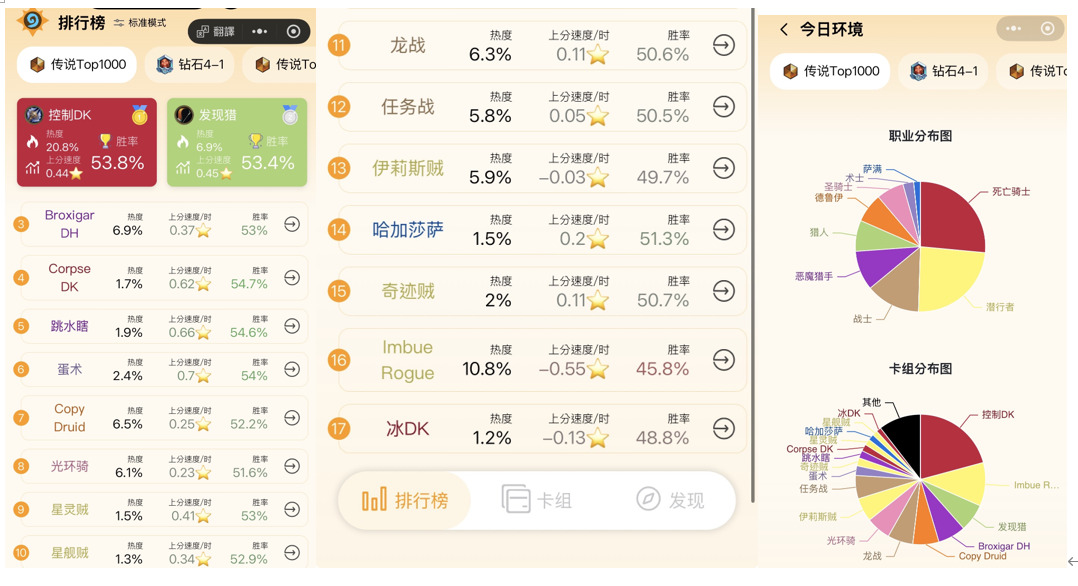1078x586 pixels.
Task: Click the 星舰贼 ranking row name
Action: (69, 552)
